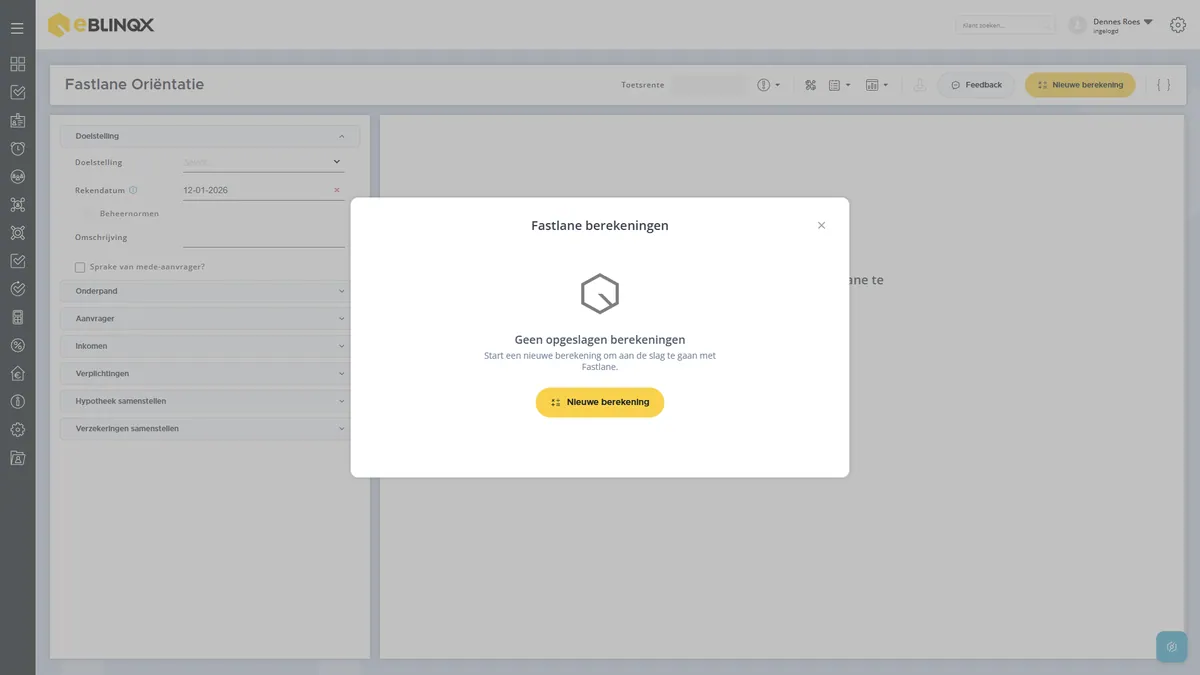Open the ID card icon in sidebar
Image resolution: width=1200 pixels, height=675 pixels.
pyautogui.click(x=17, y=120)
